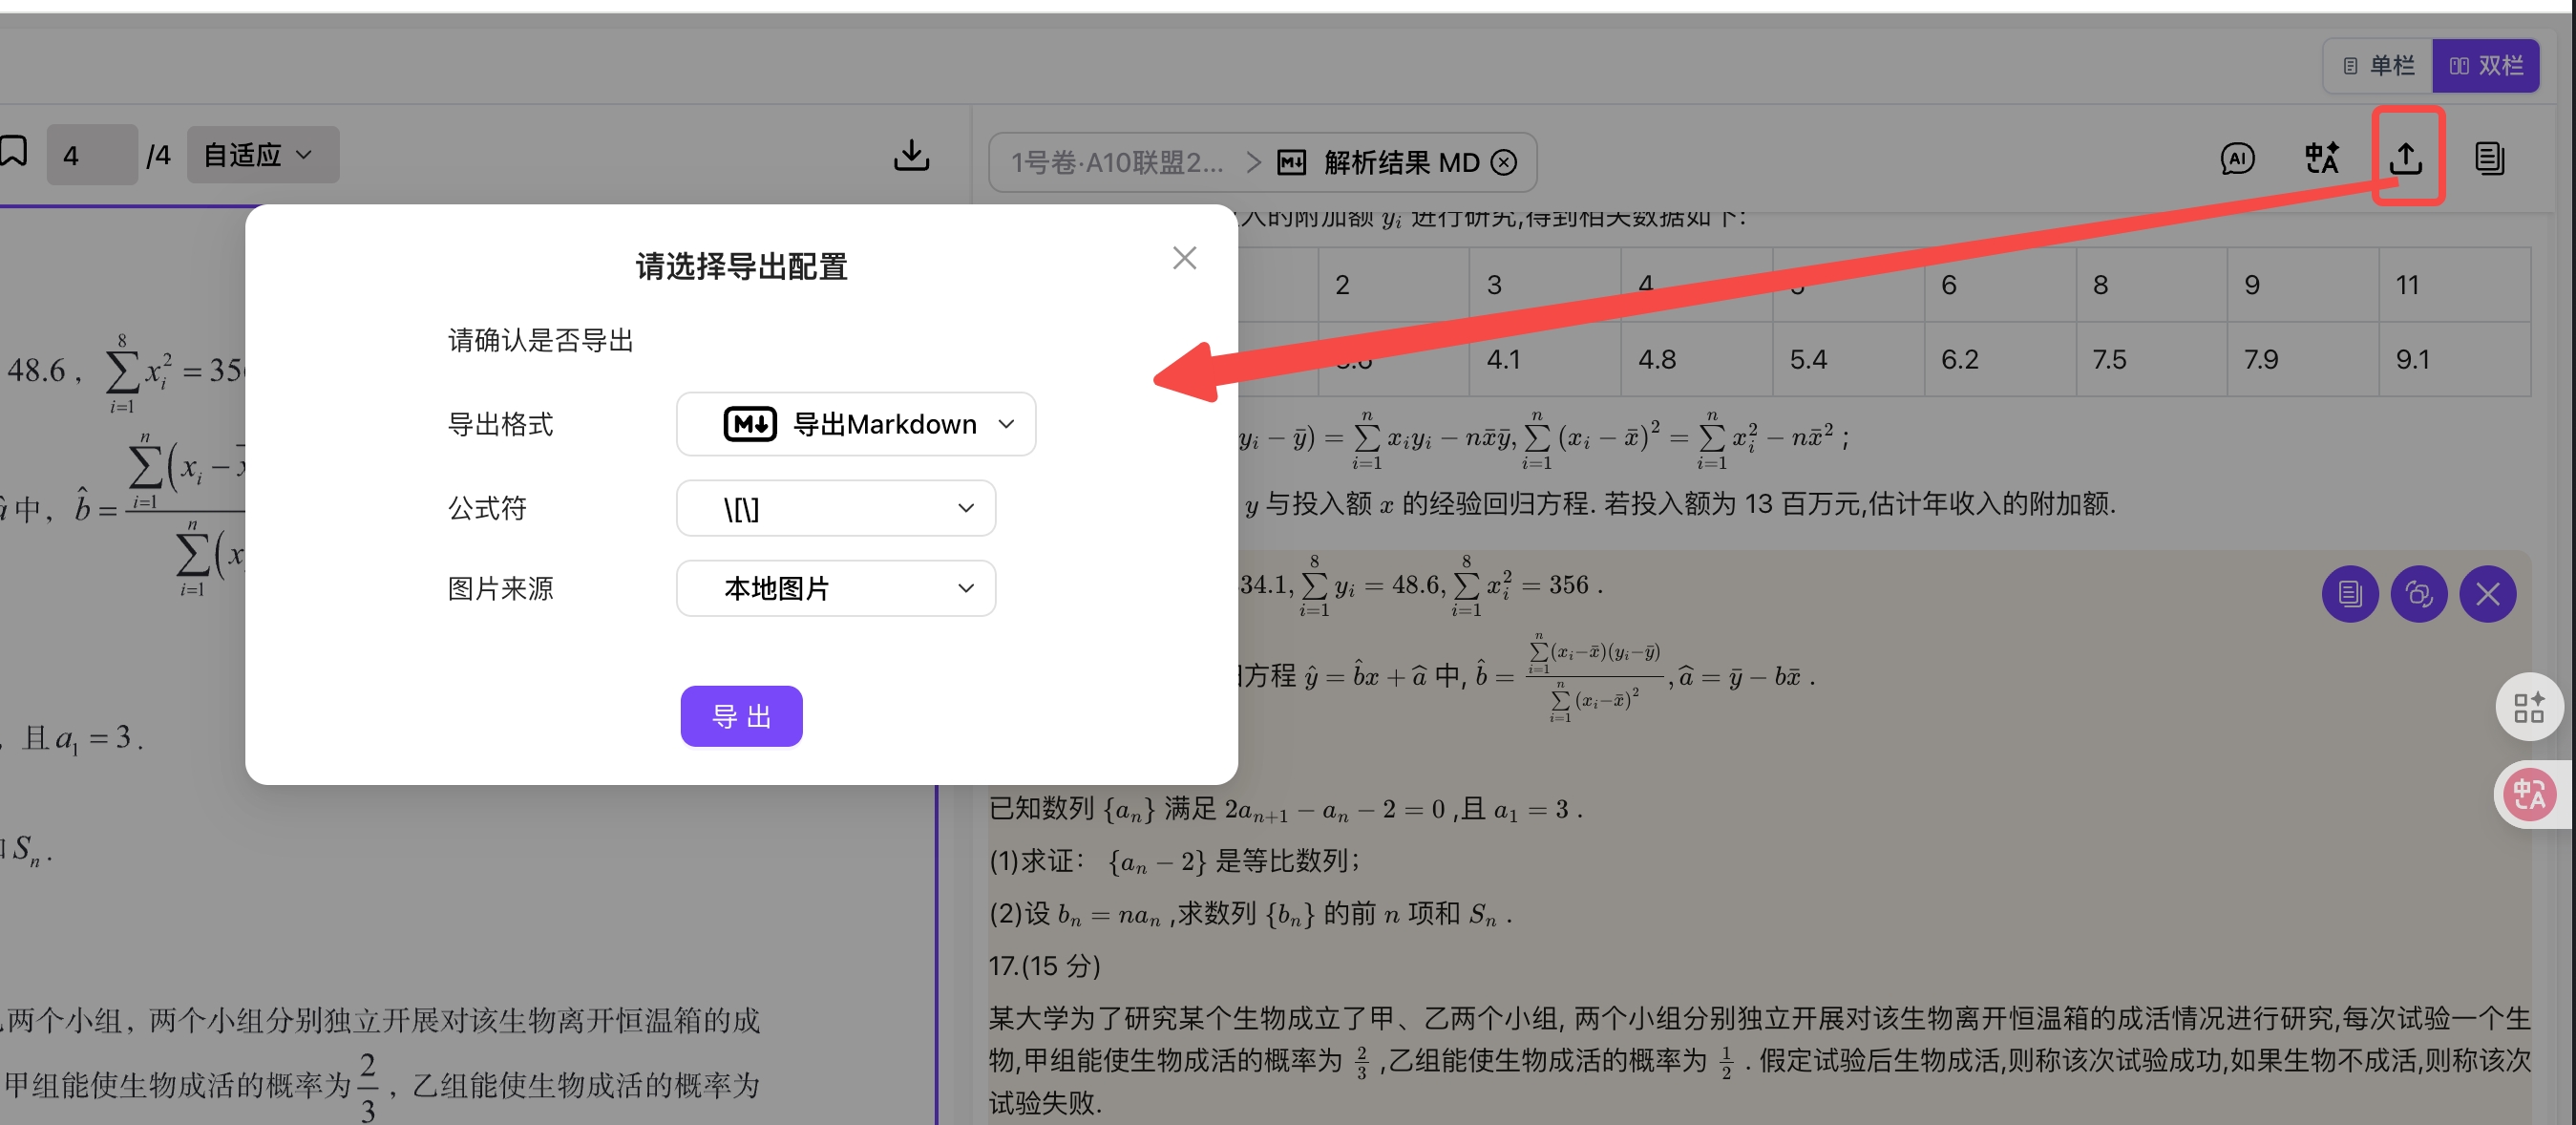Close the export configuration dialog
Viewport: 2576px width, 1125px height.
pos(1184,258)
